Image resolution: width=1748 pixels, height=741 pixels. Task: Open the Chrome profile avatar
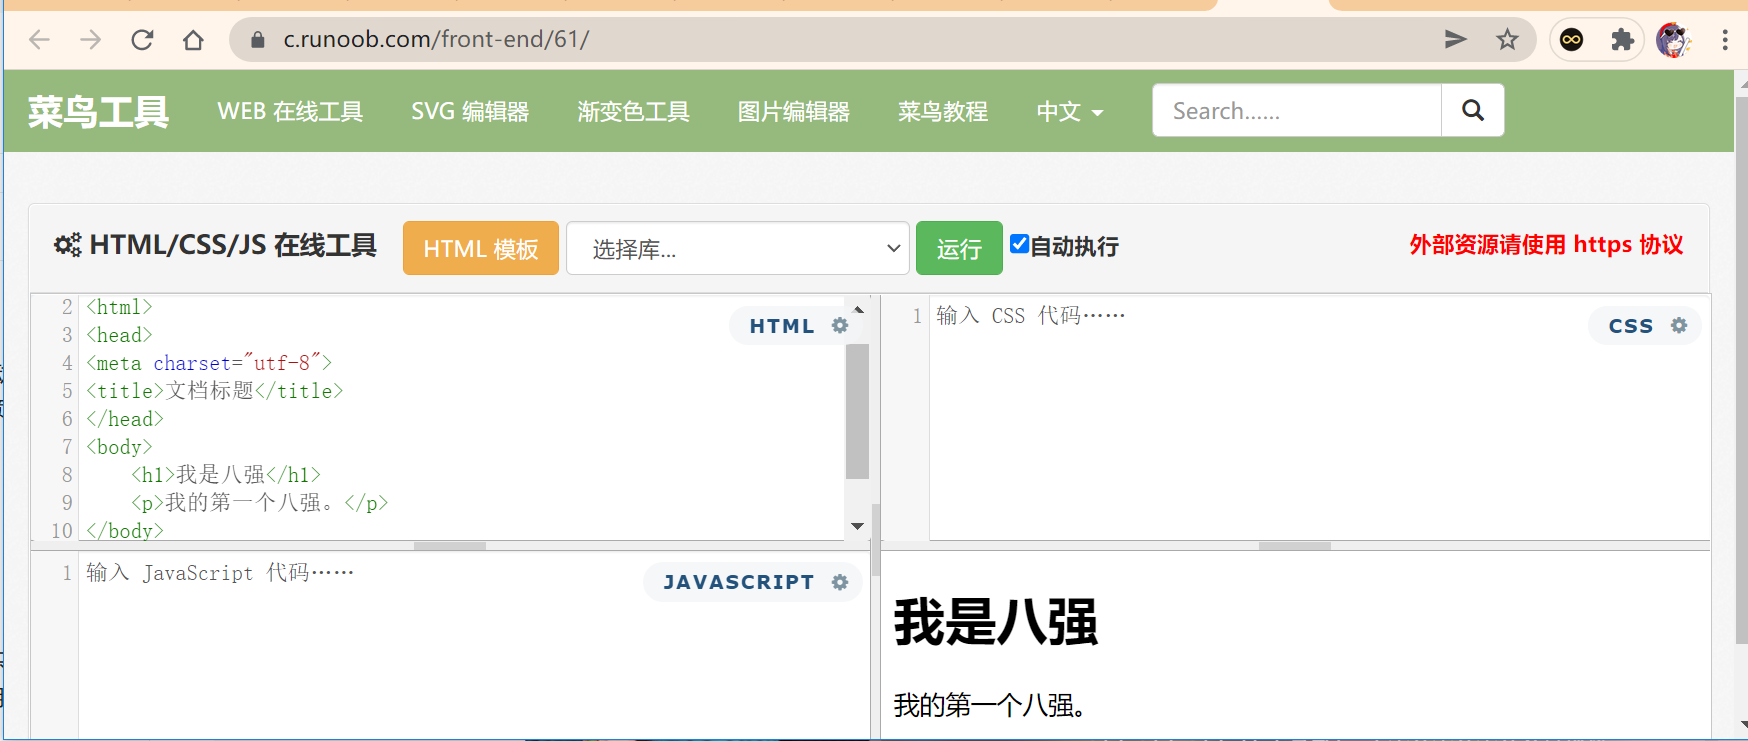(x=1673, y=40)
